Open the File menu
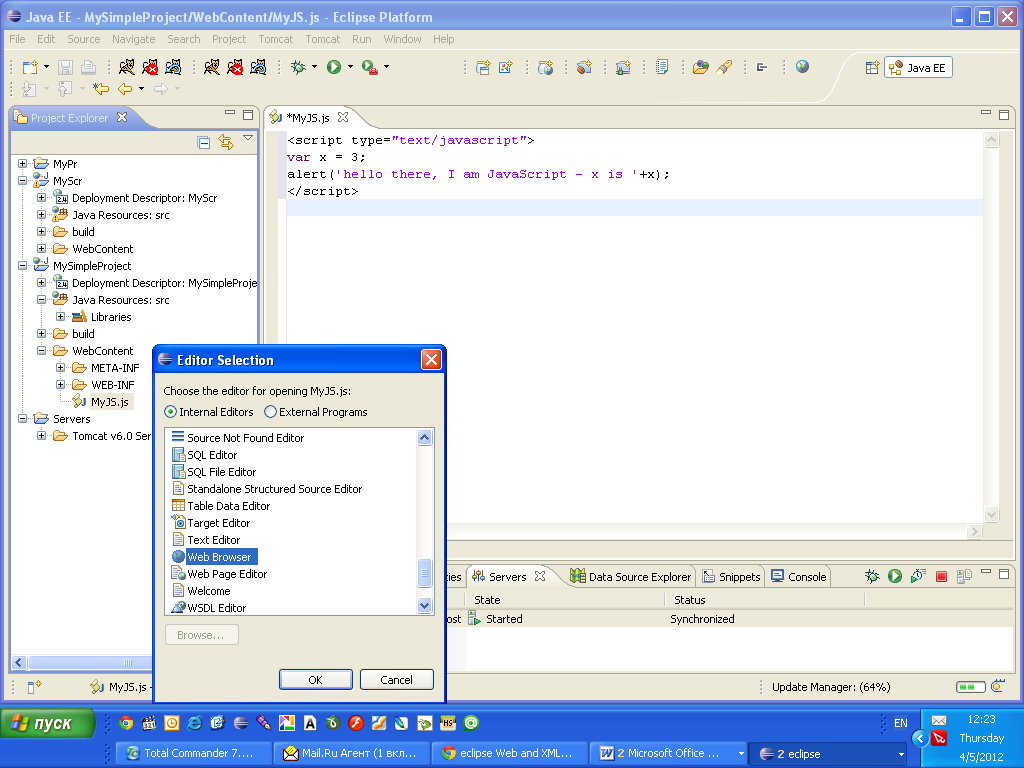 [17, 39]
